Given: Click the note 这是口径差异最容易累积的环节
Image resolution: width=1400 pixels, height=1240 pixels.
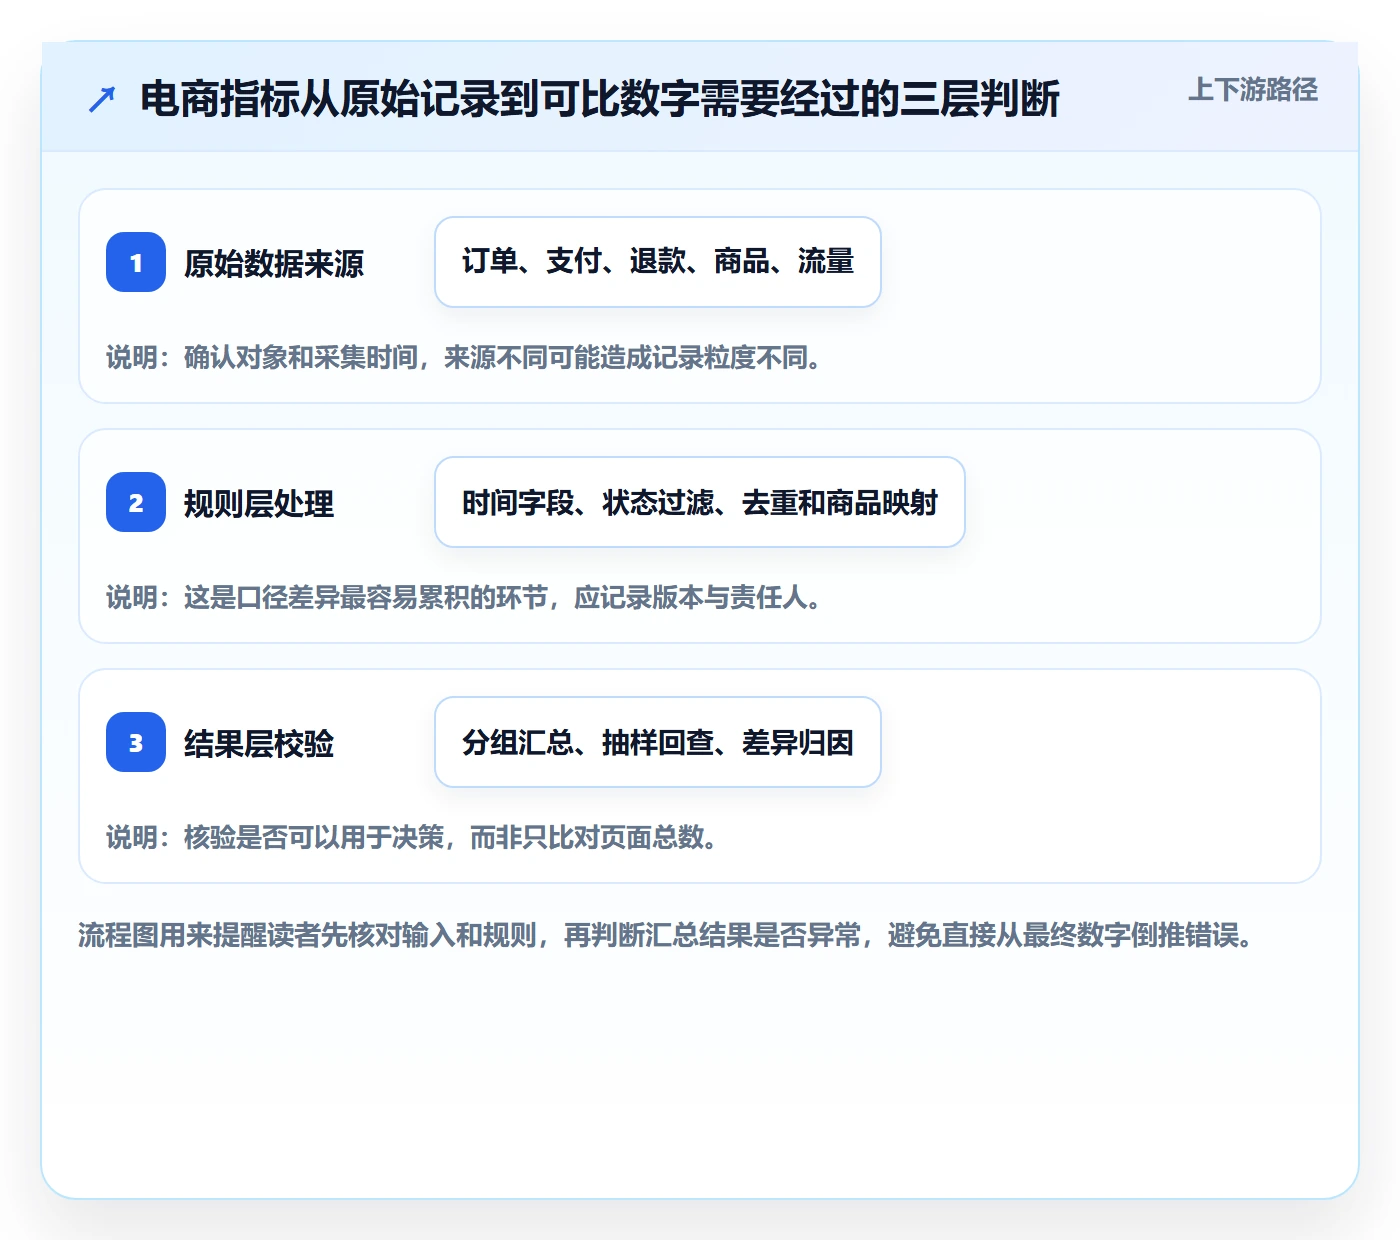Looking at the screenshot, I should 464,598.
